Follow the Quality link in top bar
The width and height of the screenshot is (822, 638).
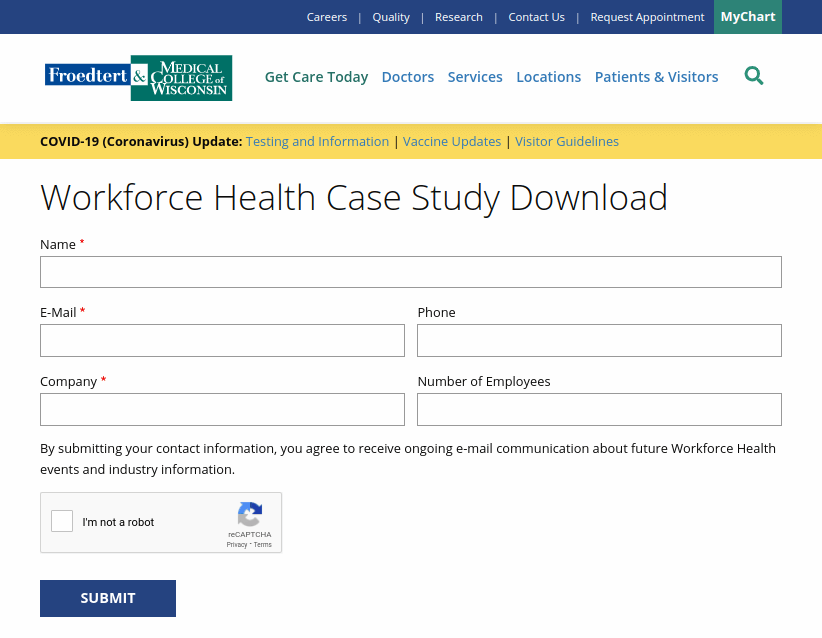[391, 17]
